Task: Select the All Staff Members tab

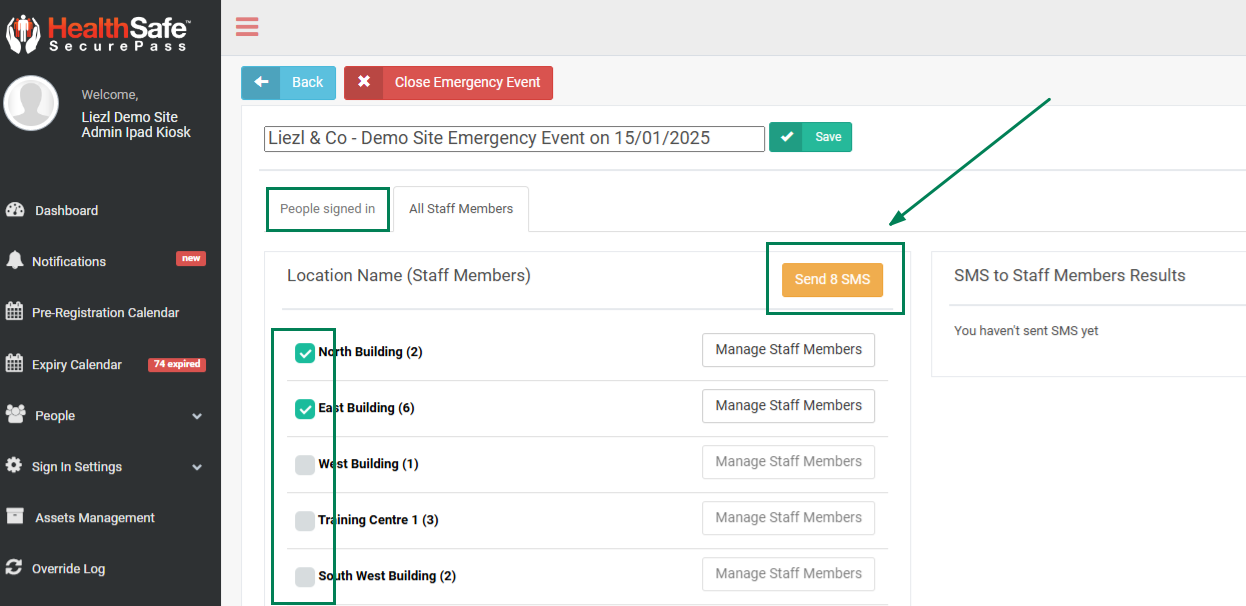Action: [461, 209]
